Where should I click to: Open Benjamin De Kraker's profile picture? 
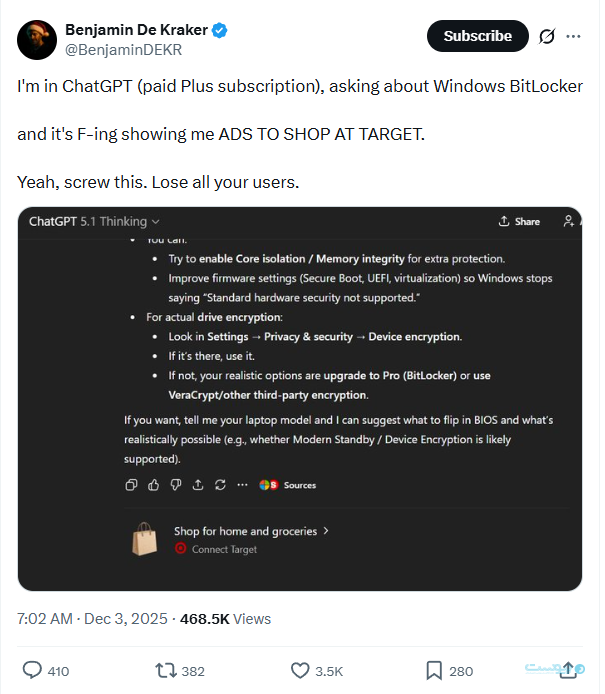pos(36,38)
